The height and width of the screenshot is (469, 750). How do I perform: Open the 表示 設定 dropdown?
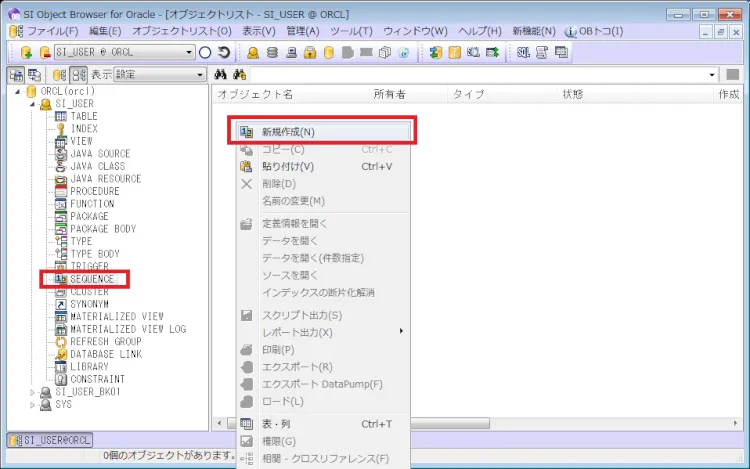coord(200,75)
